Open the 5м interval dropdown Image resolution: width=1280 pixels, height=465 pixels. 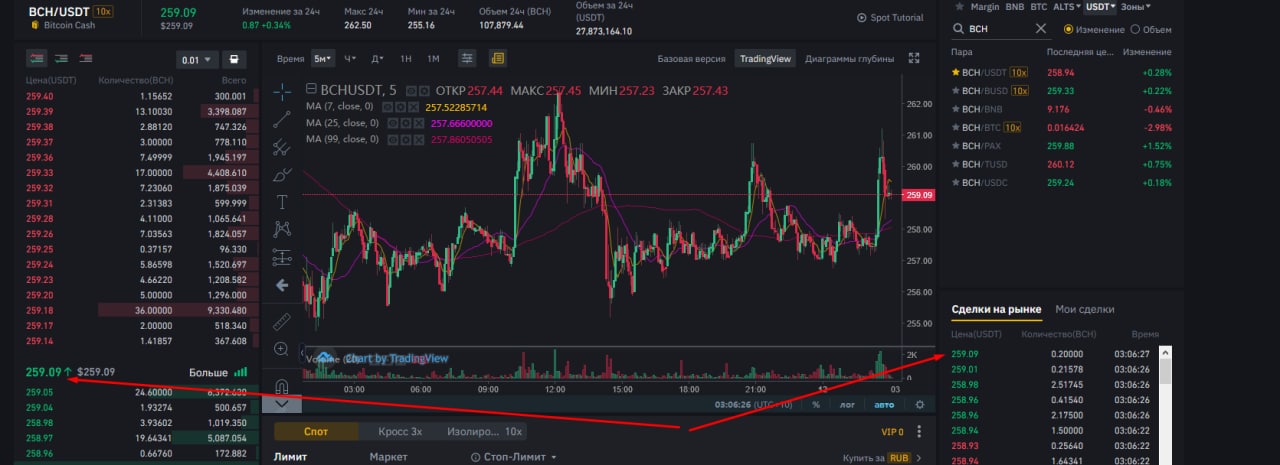coord(323,58)
